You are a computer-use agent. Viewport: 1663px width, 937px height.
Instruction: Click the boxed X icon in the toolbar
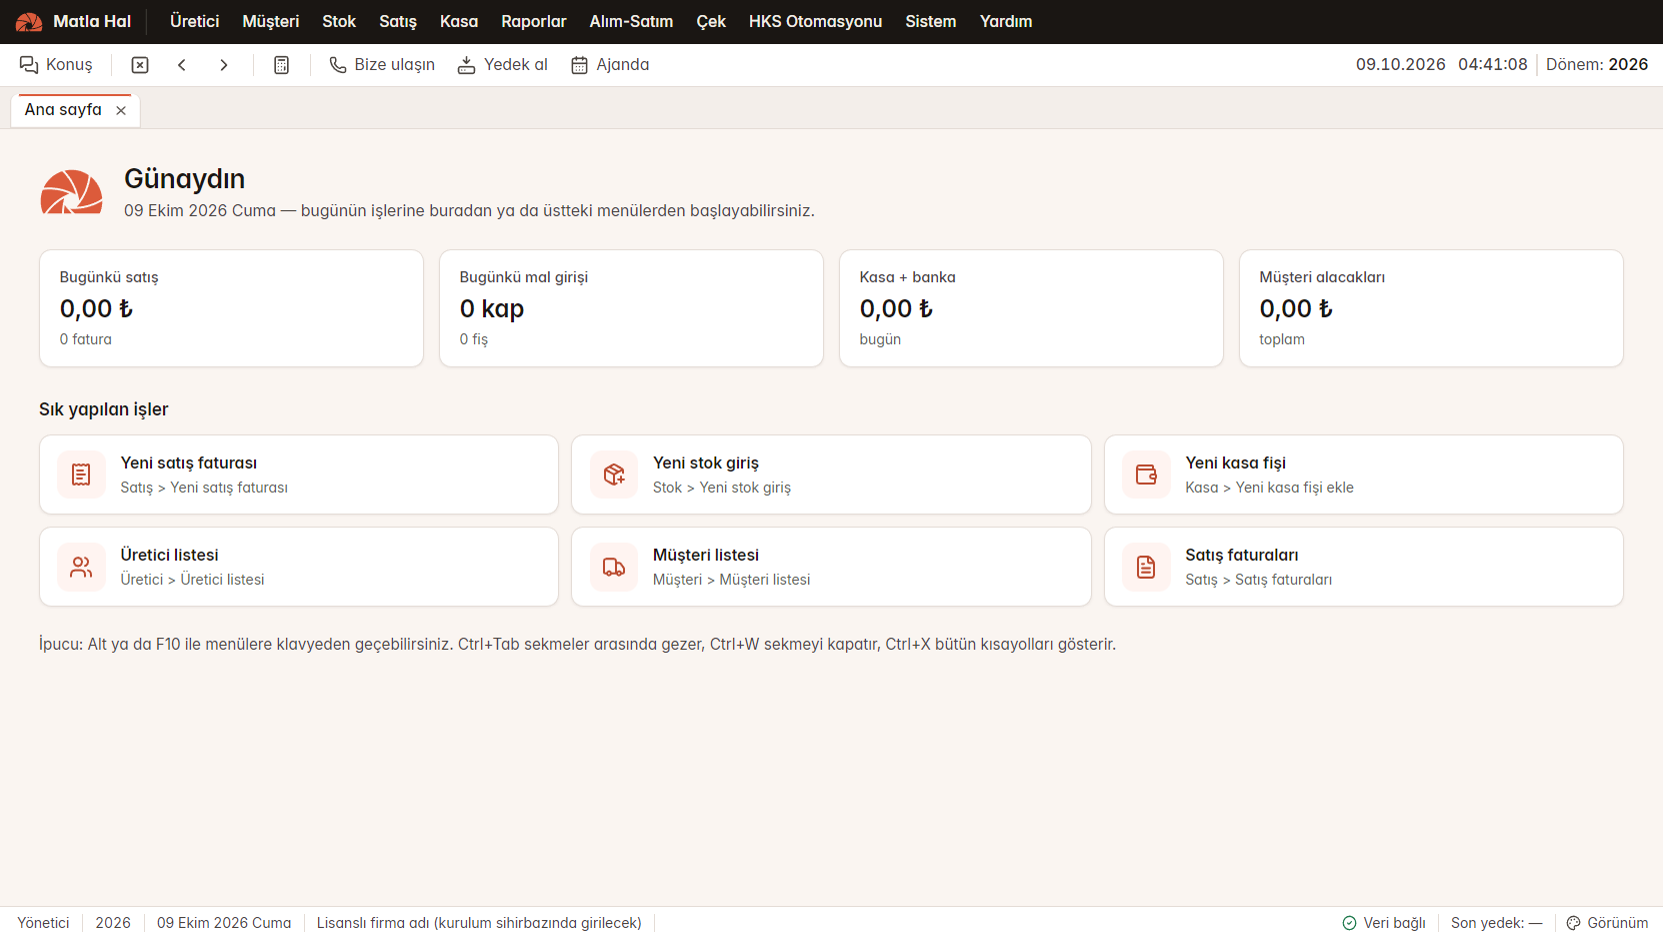(140, 65)
